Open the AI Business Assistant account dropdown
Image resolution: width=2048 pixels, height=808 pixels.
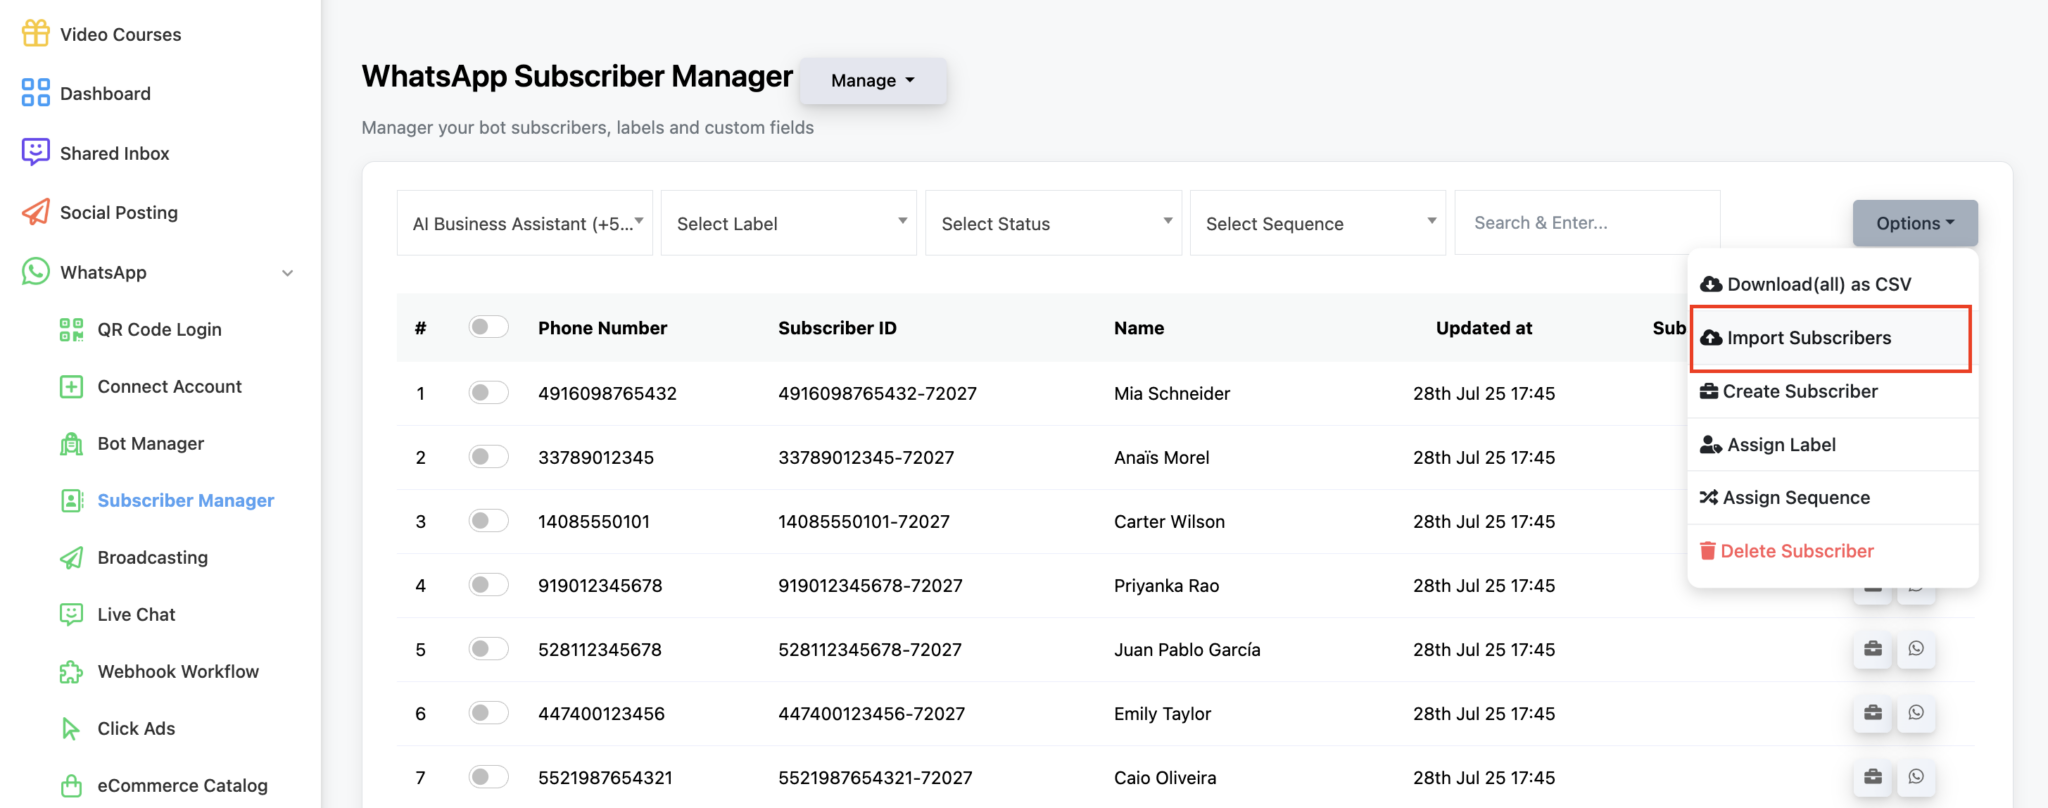click(x=525, y=223)
